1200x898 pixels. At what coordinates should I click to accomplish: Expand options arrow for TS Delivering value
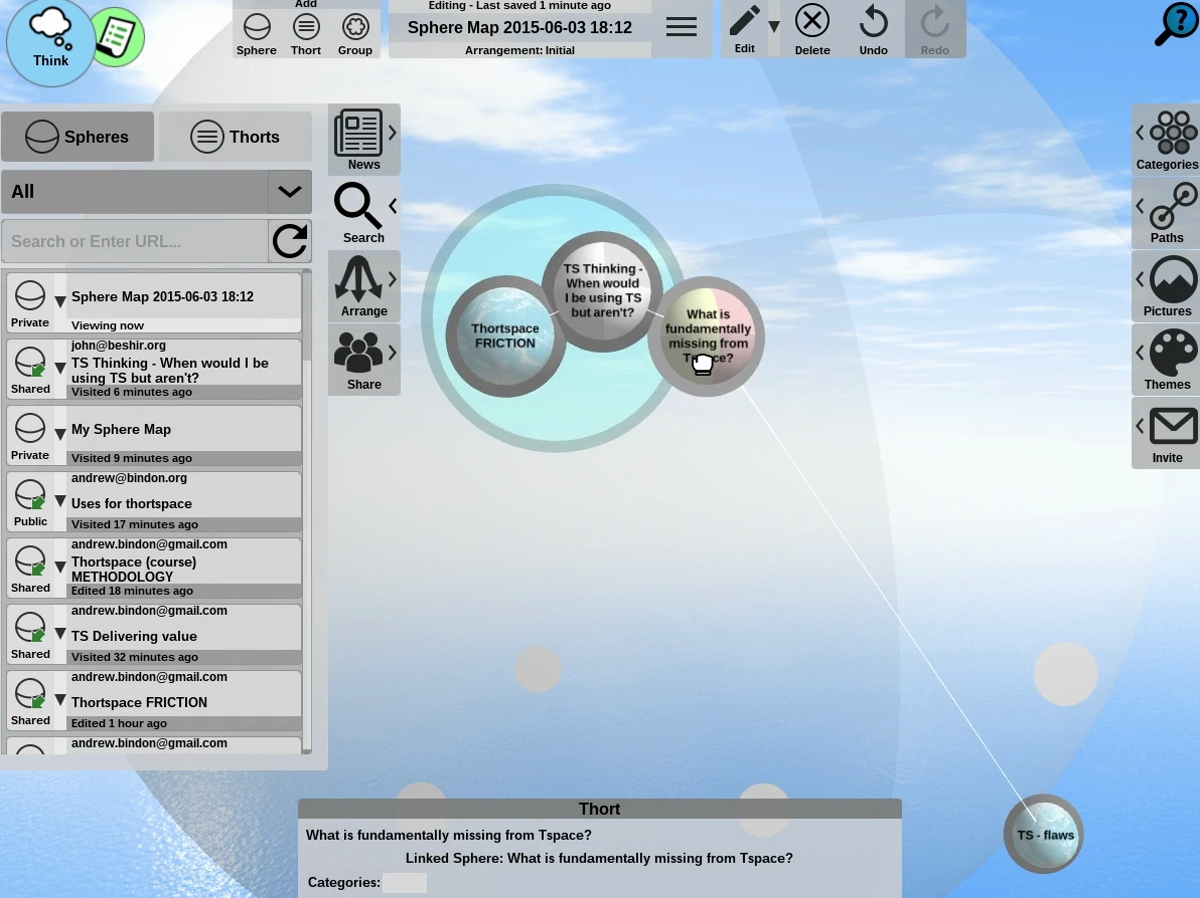(x=60, y=633)
